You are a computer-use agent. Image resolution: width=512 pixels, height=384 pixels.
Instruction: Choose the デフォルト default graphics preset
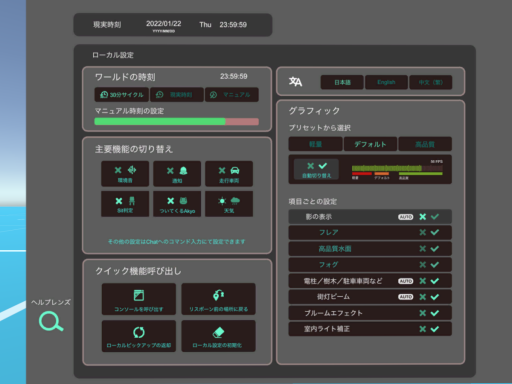[x=370, y=144]
